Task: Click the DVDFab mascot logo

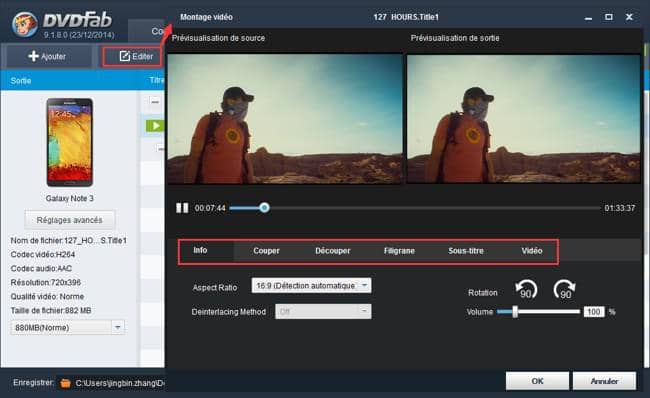Action: coord(25,24)
